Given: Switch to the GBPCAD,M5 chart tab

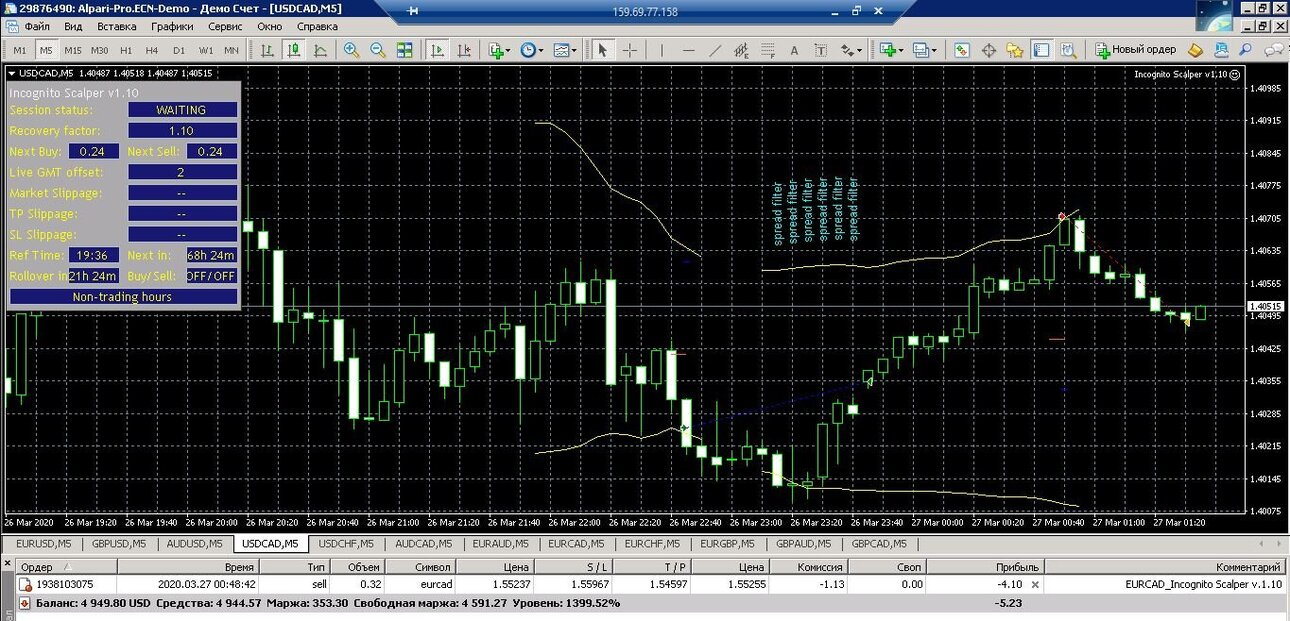Looking at the screenshot, I should [x=879, y=544].
